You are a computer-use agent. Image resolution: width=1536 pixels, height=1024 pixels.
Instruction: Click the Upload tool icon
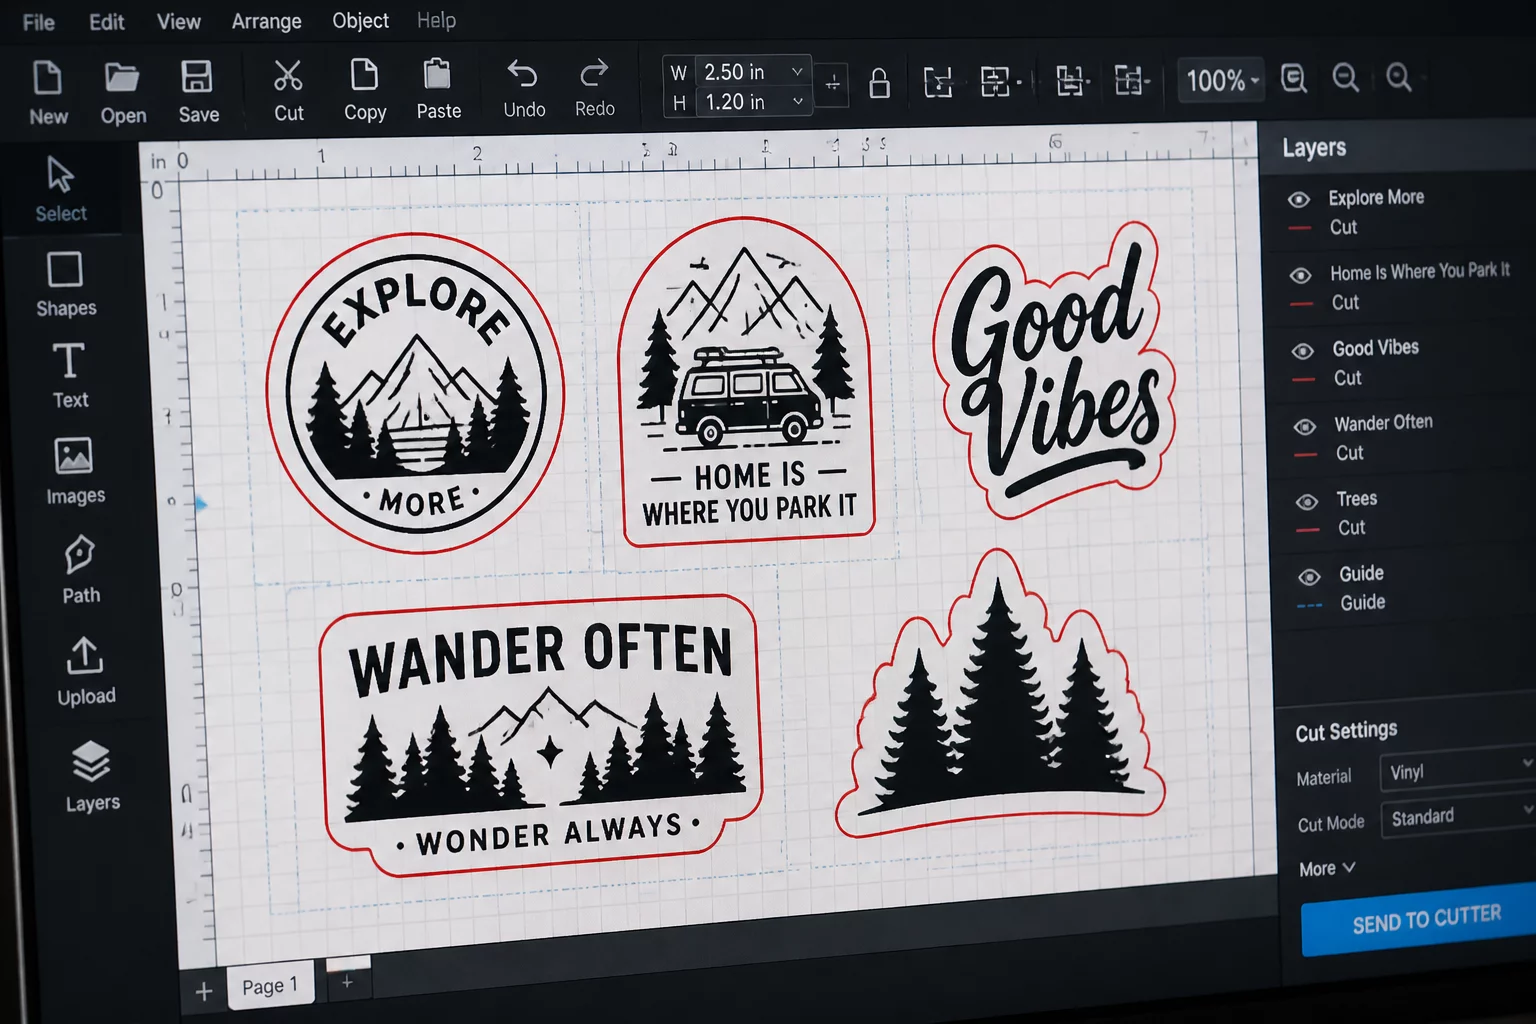pyautogui.click(x=84, y=656)
